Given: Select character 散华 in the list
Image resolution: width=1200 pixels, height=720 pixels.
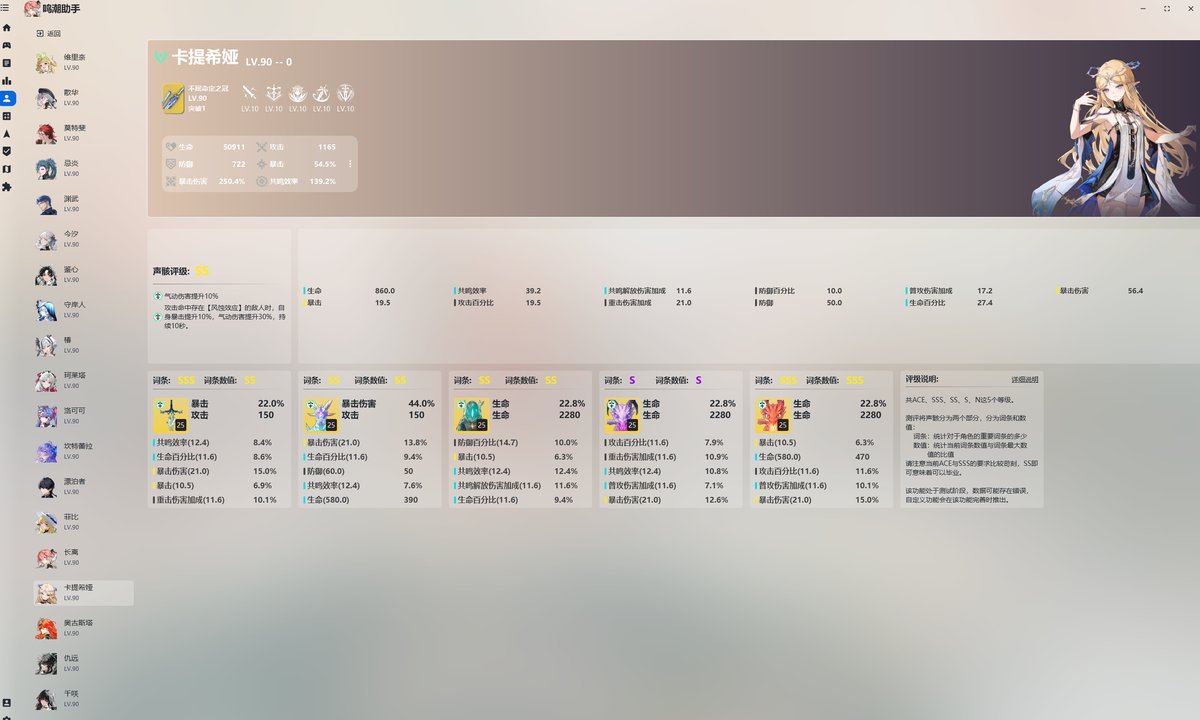Looking at the screenshot, I should 83,98.
